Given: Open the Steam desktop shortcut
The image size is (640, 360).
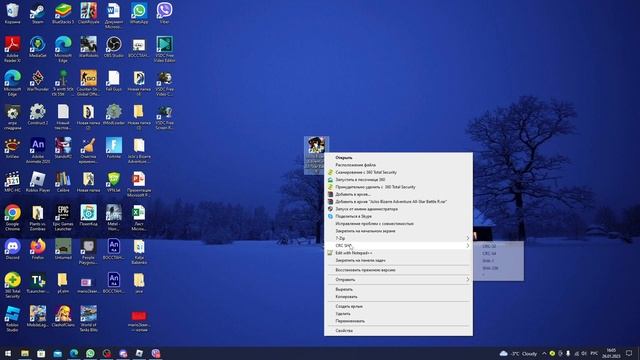Looking at the screenshot, I should pos(38,13).
